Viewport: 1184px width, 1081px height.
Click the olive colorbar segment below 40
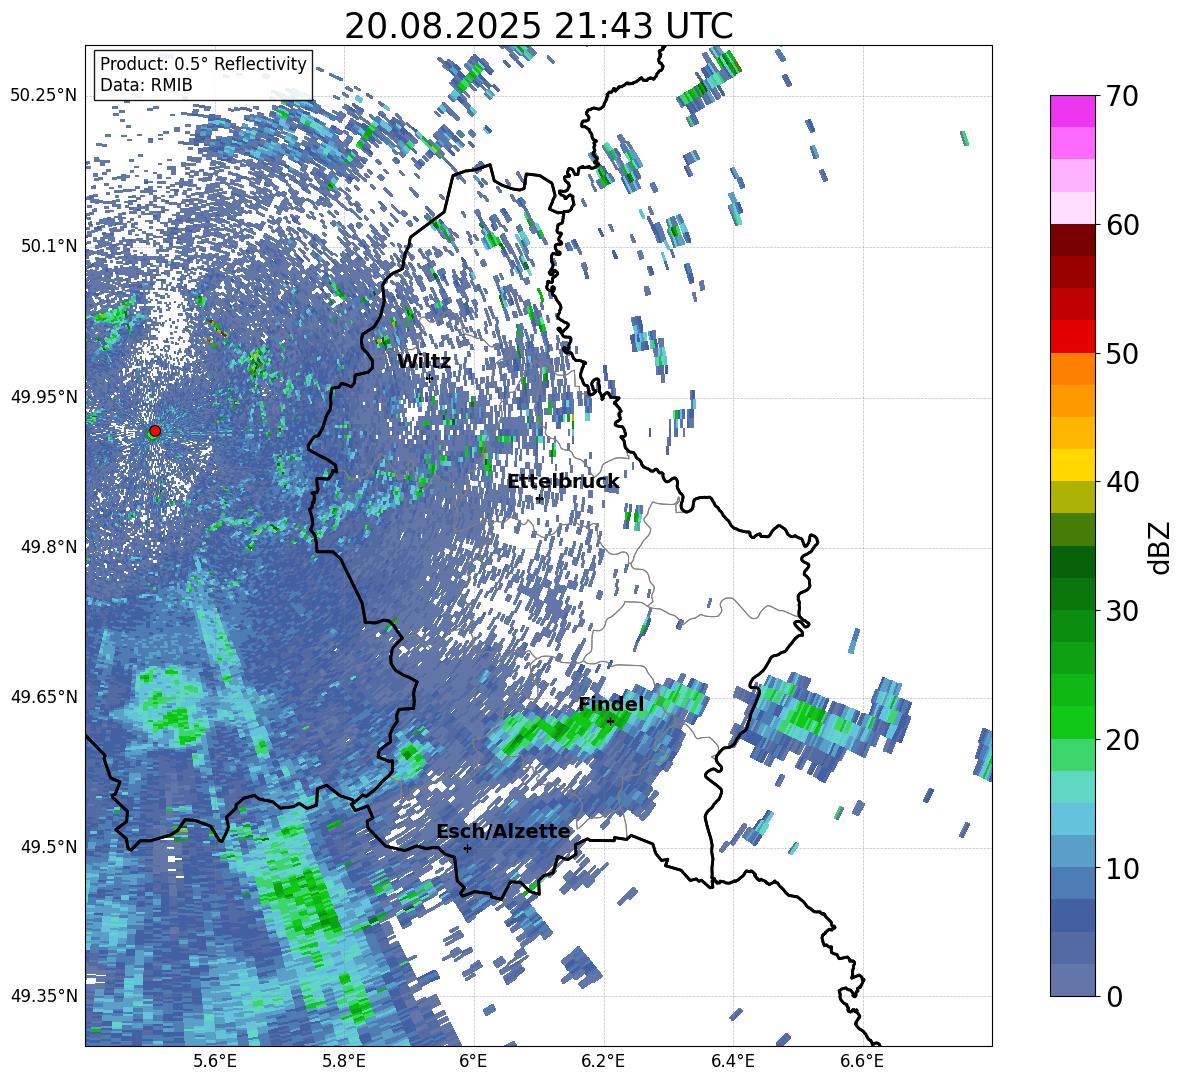(1072, 497)
